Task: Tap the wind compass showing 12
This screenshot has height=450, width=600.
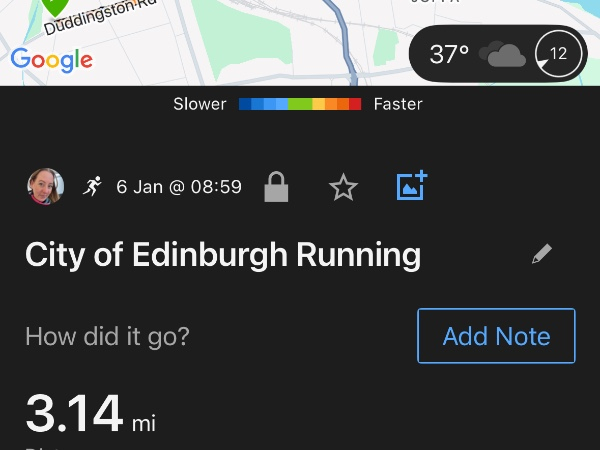Action: (x=556, y=54)
